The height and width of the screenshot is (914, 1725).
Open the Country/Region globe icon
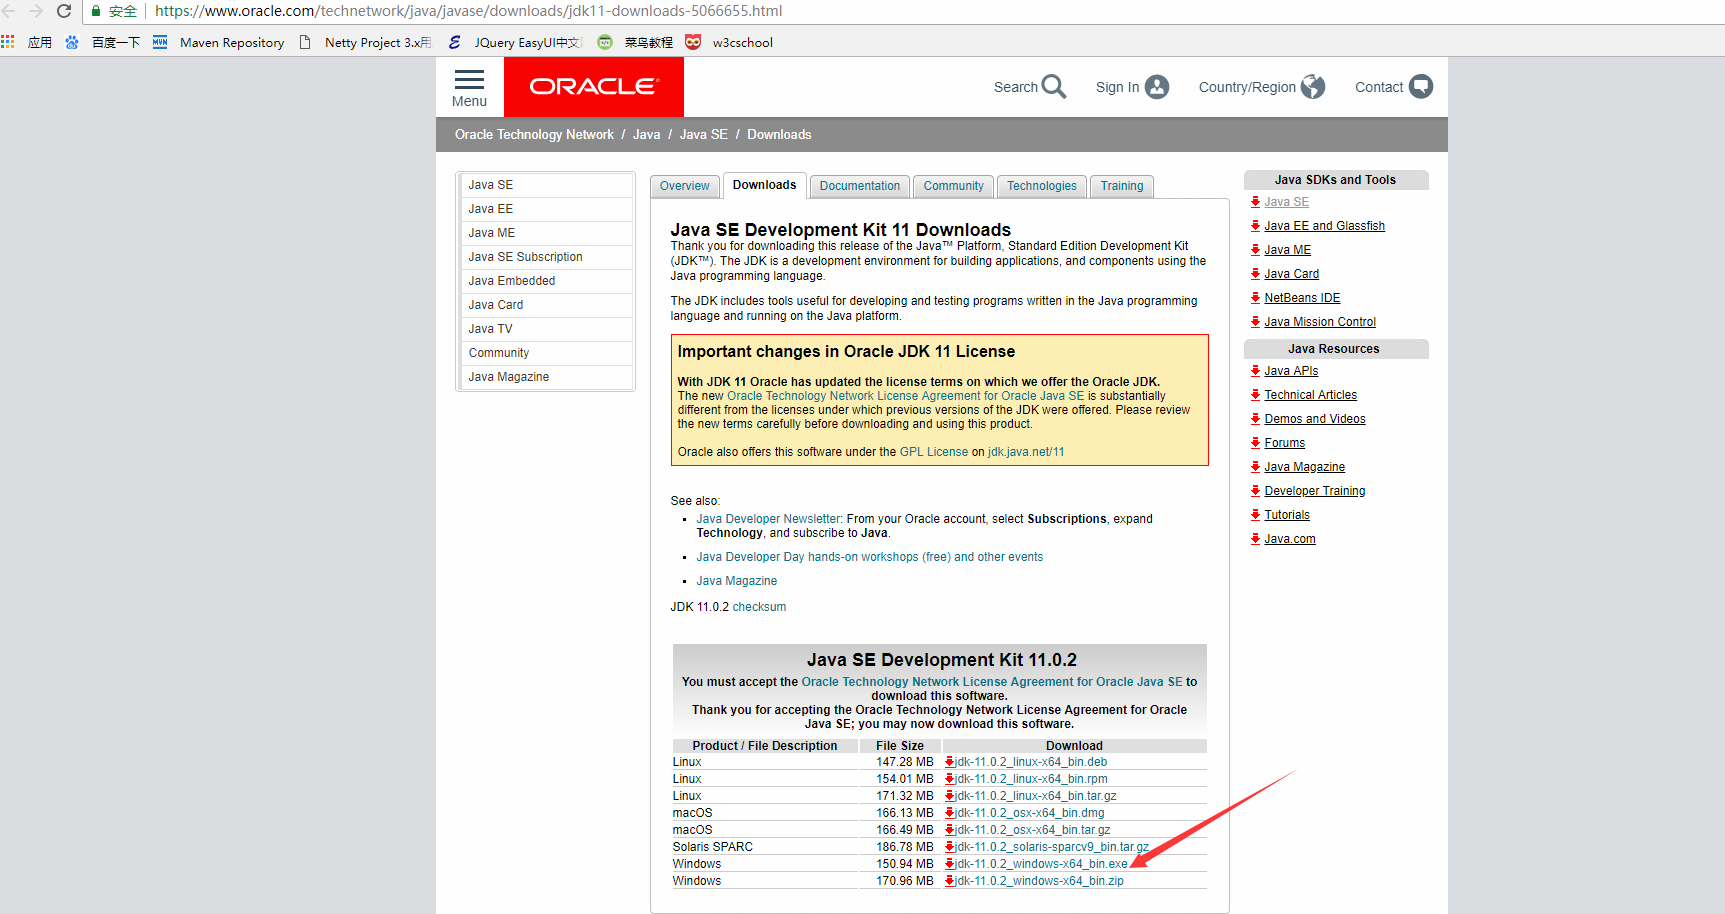tap(1313, 87)
